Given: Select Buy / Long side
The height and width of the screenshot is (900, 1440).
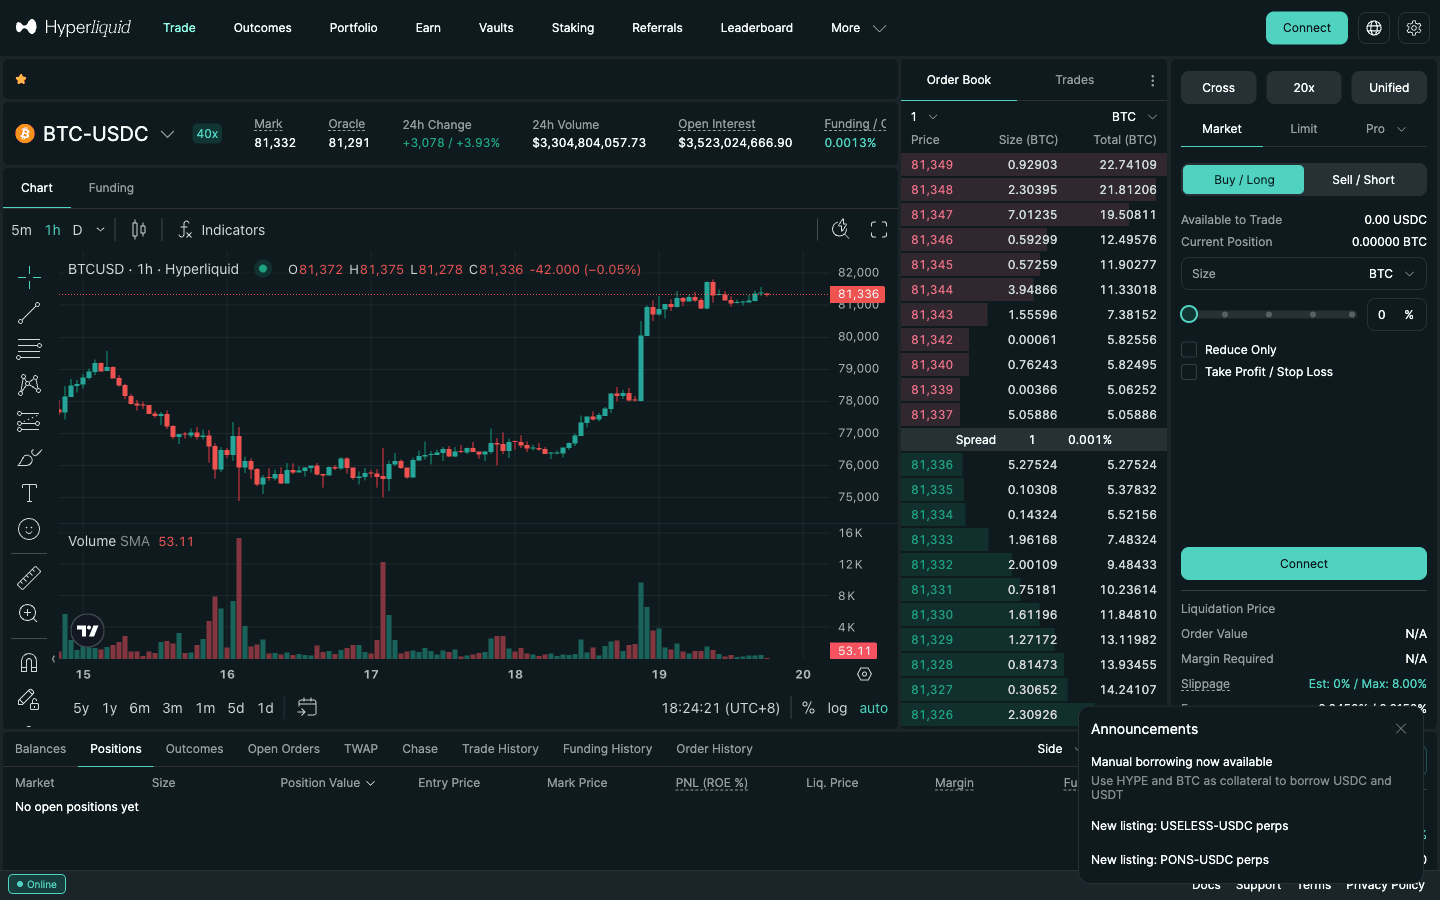Looking at the screenshot, I should (1244, 180).
